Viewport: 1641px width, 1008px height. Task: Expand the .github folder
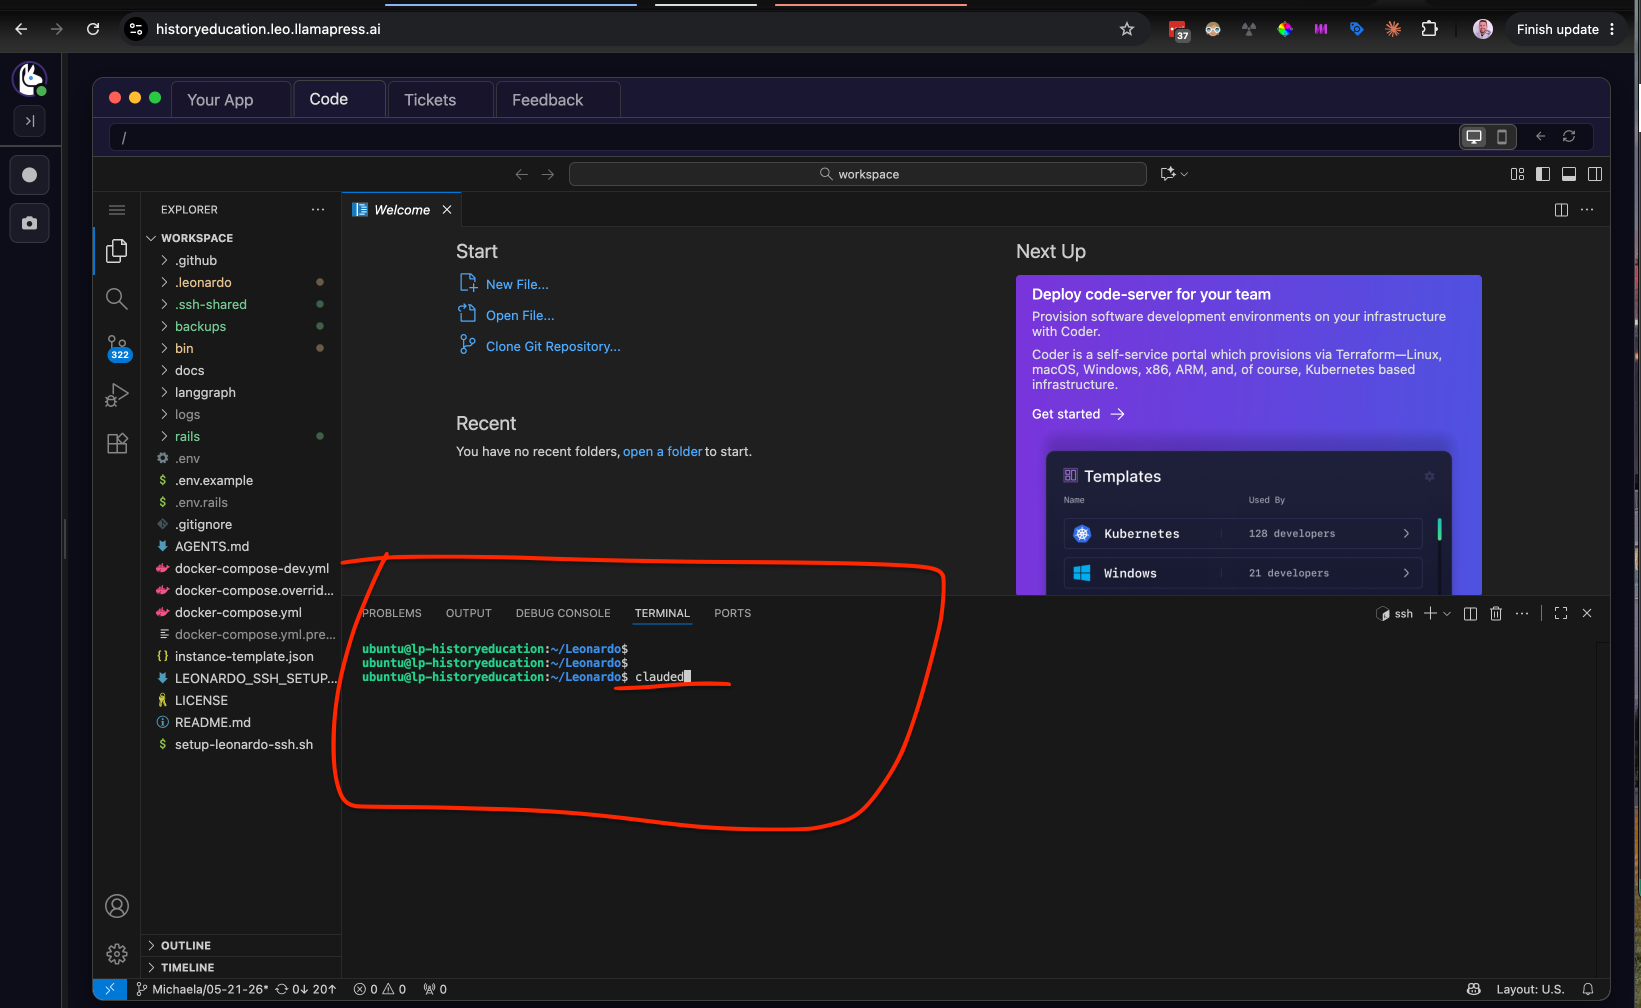coord(196,260)
